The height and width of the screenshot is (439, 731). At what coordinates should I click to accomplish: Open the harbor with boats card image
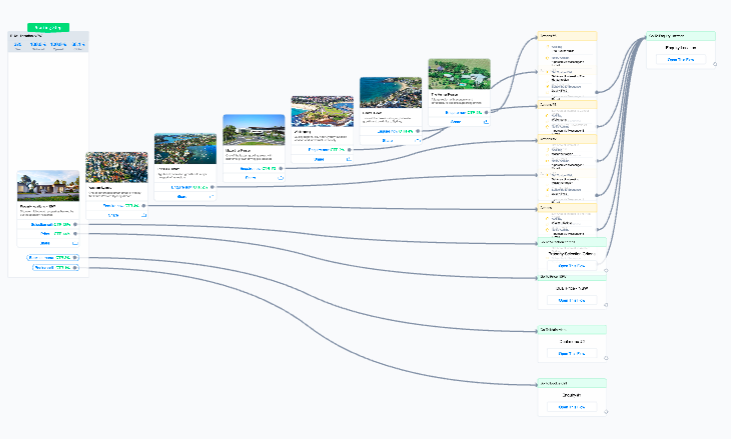(185, 148)
